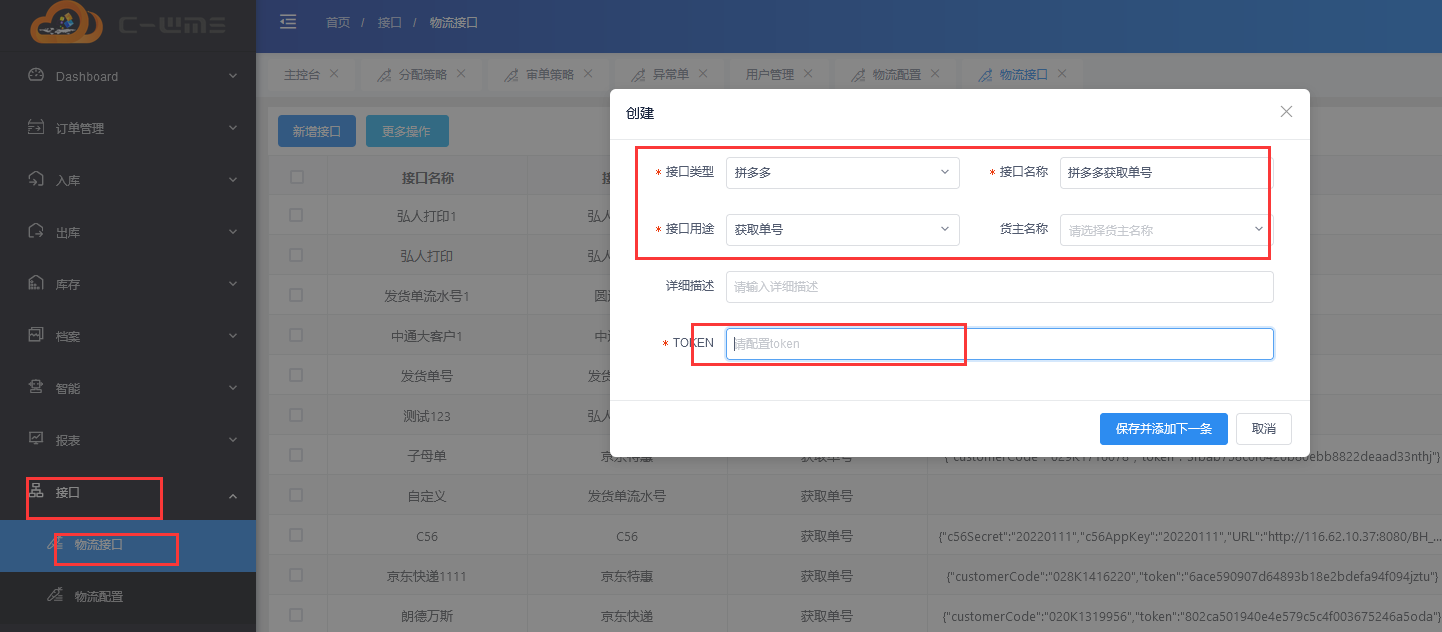The image size is (1442, 632).
Task: Click 保存并添加下一条 button
Action: tap(1164, 429)
